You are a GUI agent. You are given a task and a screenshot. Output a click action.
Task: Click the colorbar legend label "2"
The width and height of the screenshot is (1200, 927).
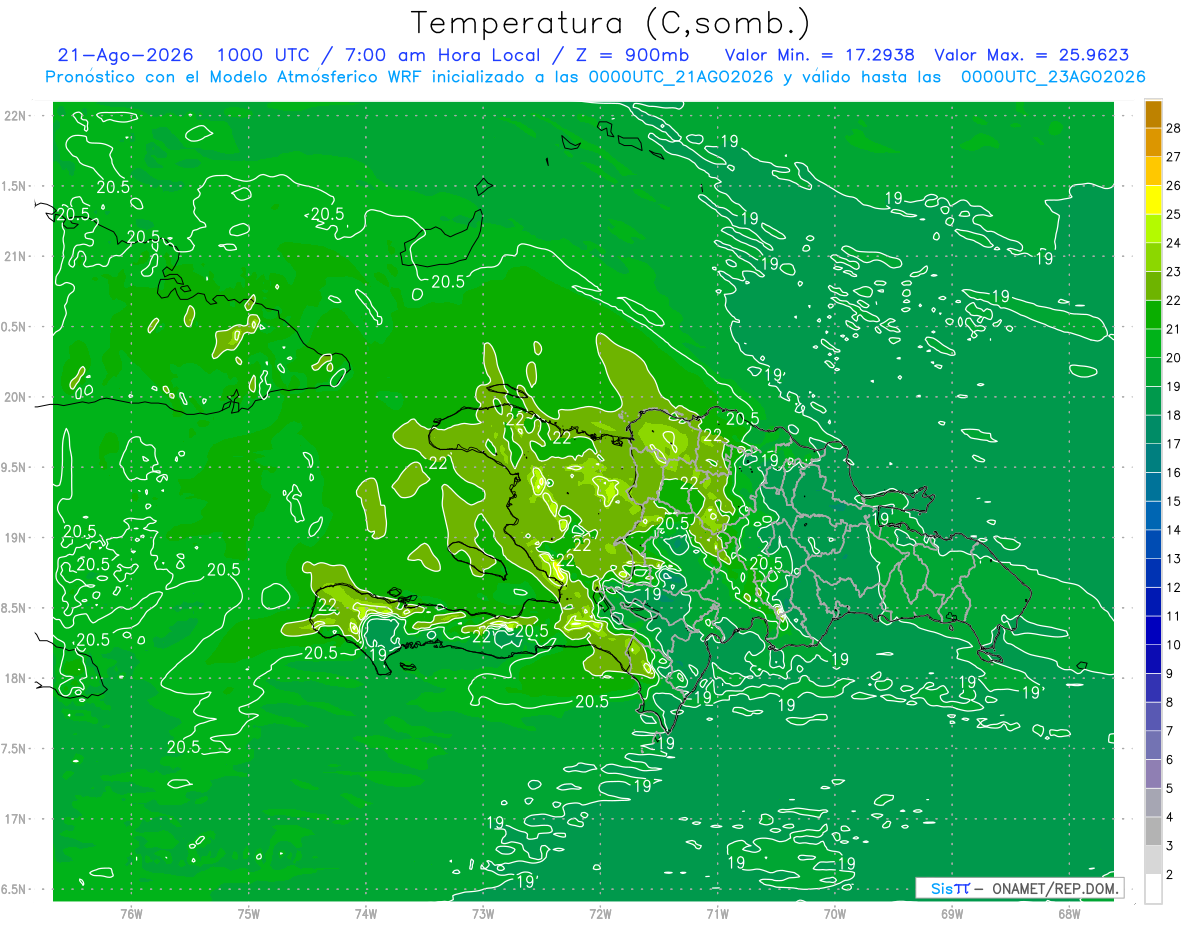point(1170,875)
